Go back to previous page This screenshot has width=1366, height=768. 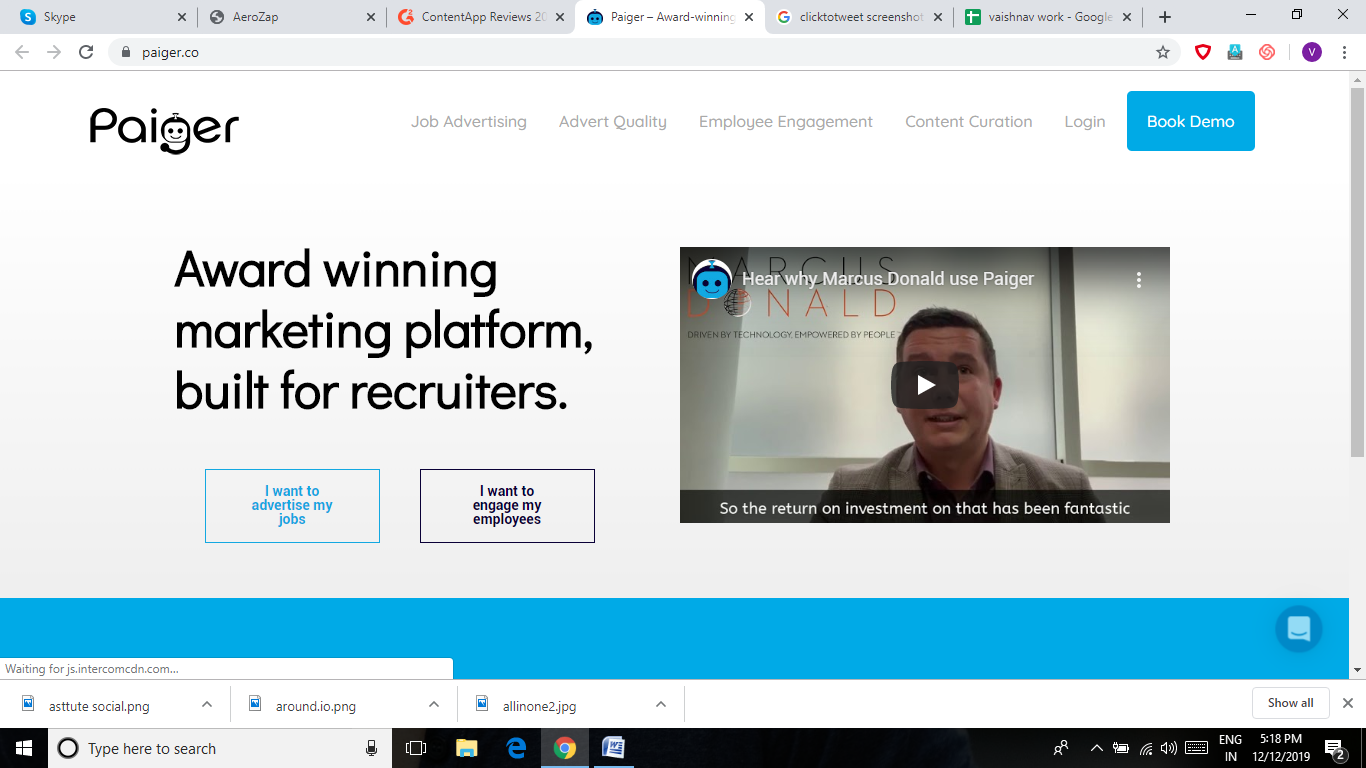click(22, 52)
